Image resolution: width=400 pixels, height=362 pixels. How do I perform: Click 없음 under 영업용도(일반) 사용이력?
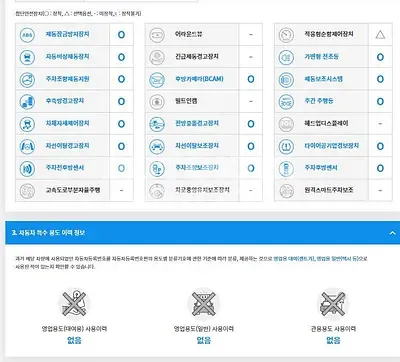(204, 340)
